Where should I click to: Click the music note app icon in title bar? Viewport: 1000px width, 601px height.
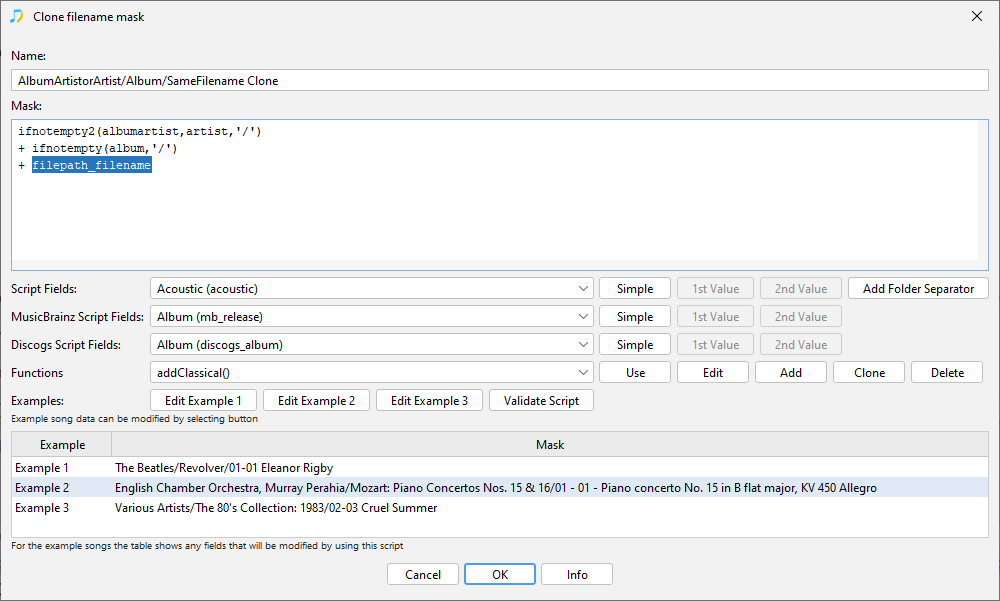tap(17, 17)
